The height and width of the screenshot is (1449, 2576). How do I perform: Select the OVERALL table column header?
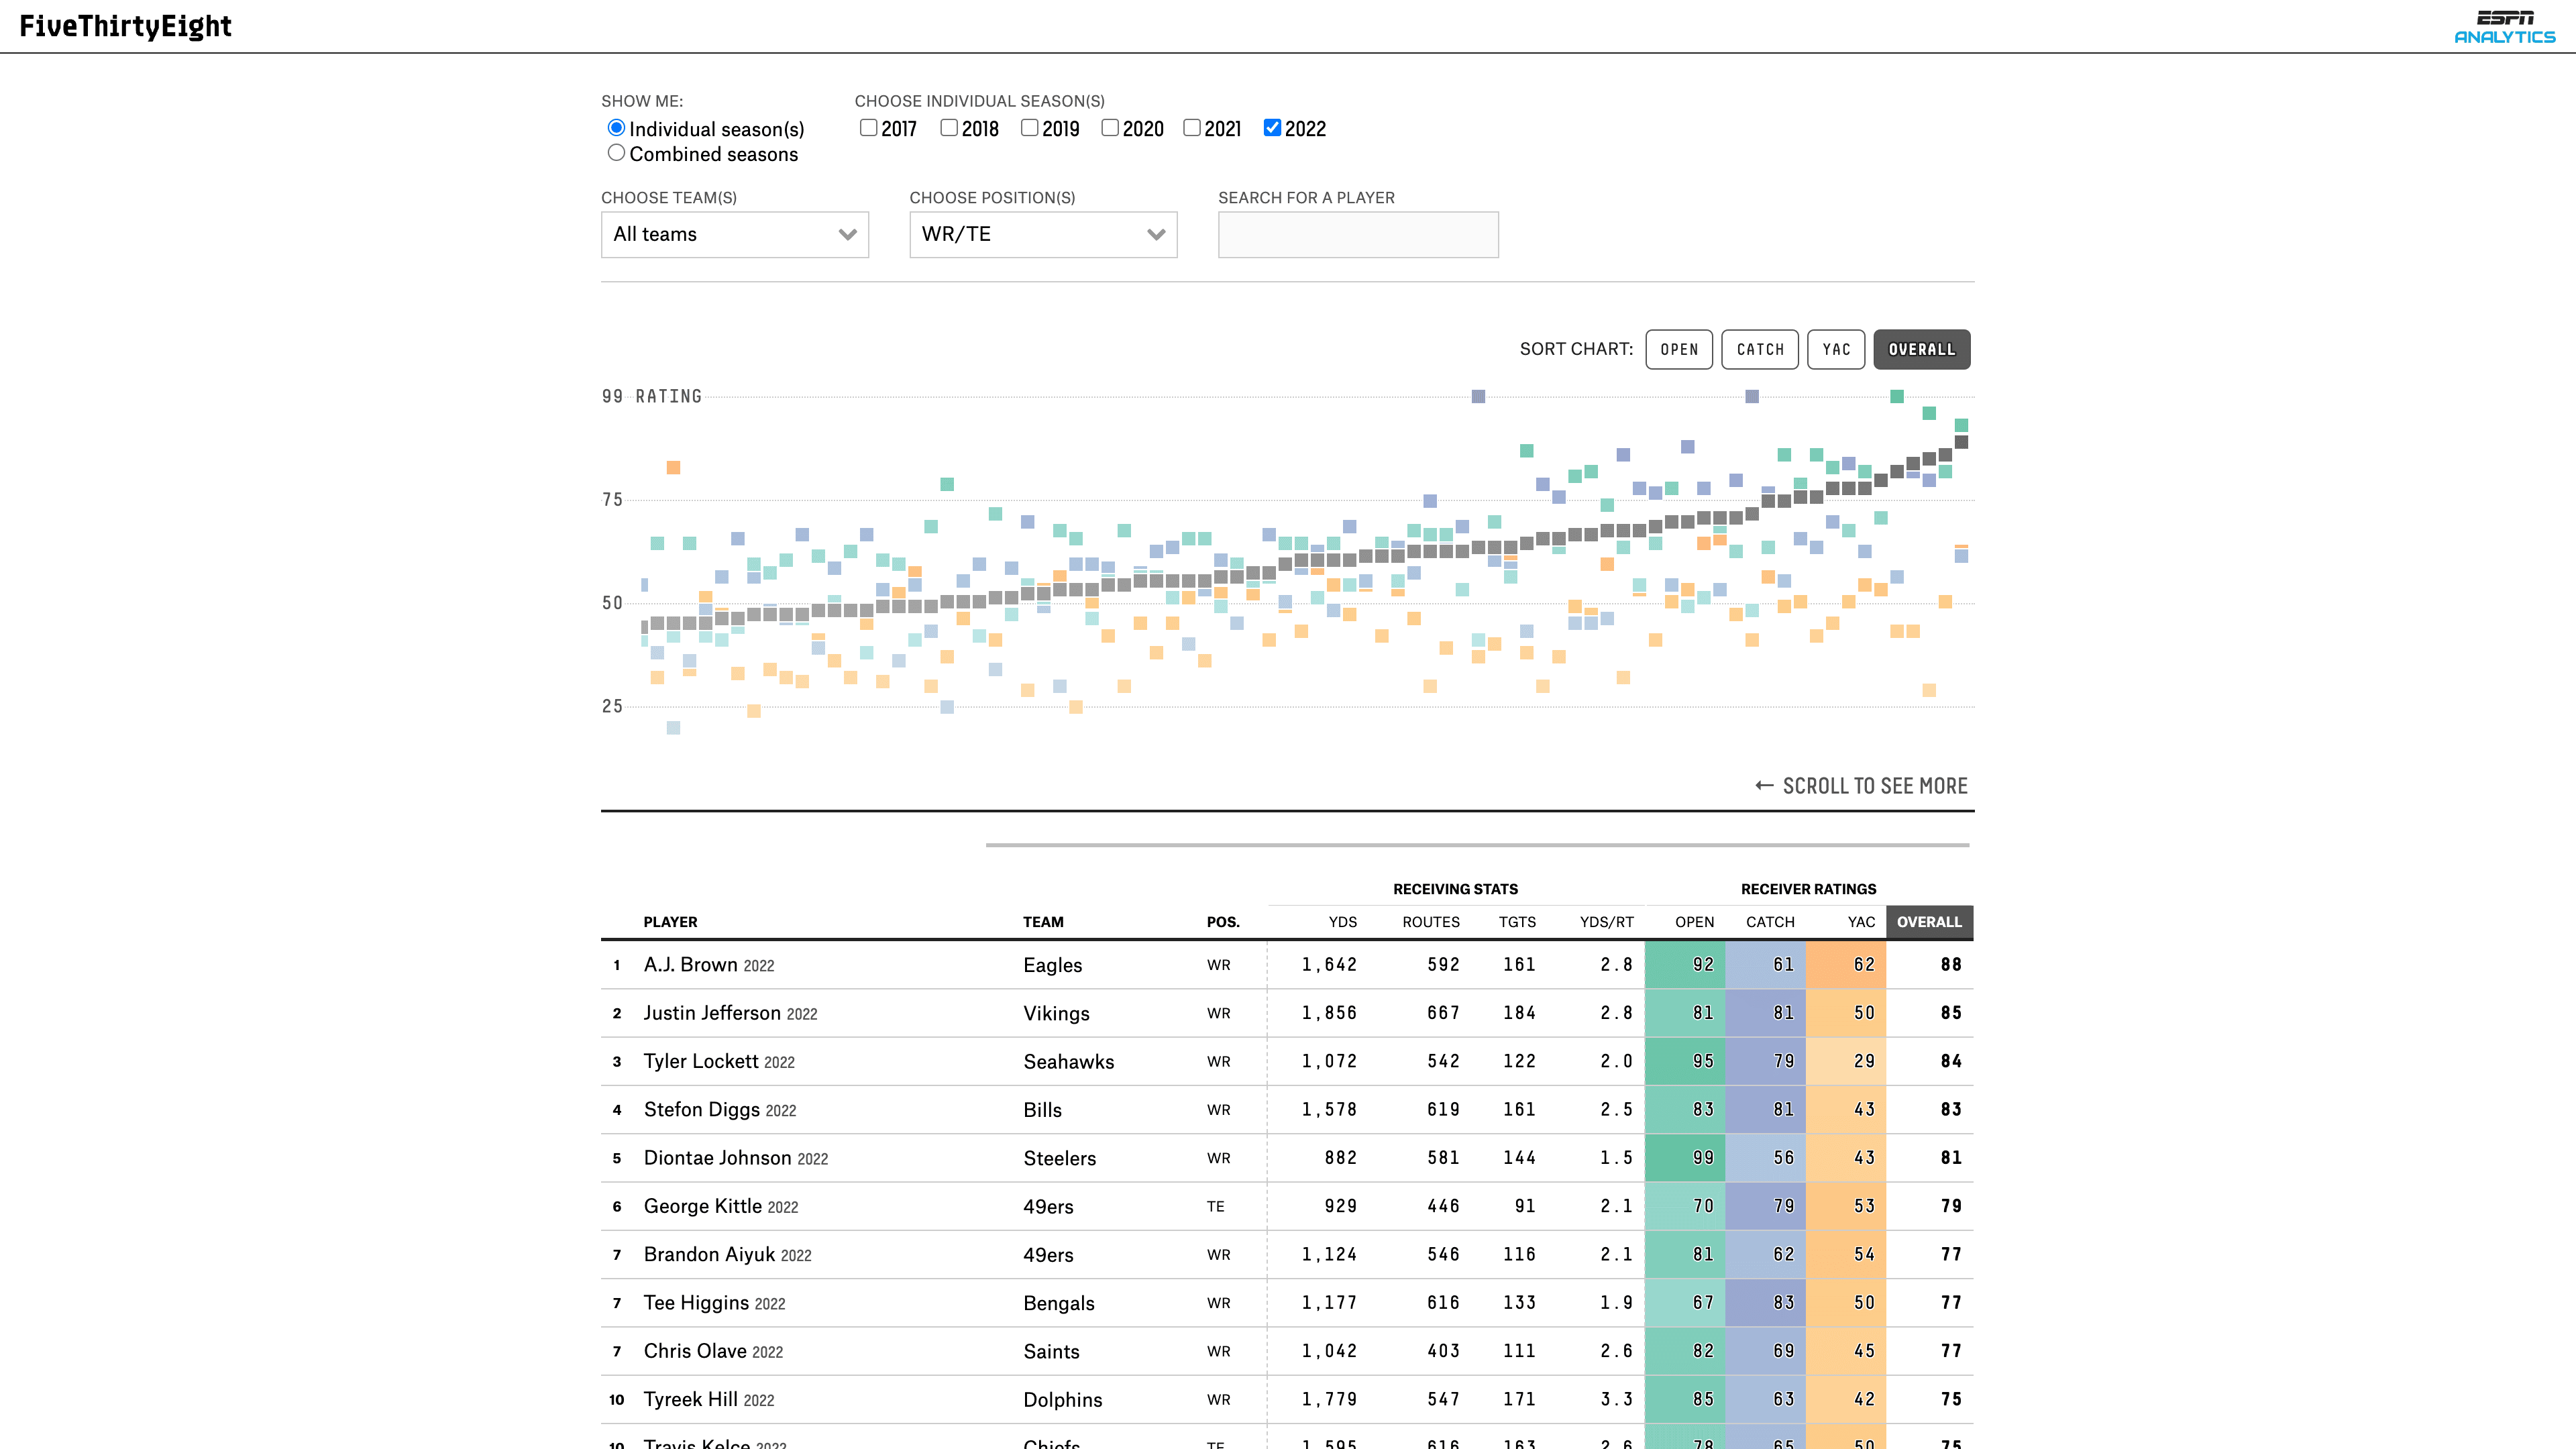tap(1929, 922)
